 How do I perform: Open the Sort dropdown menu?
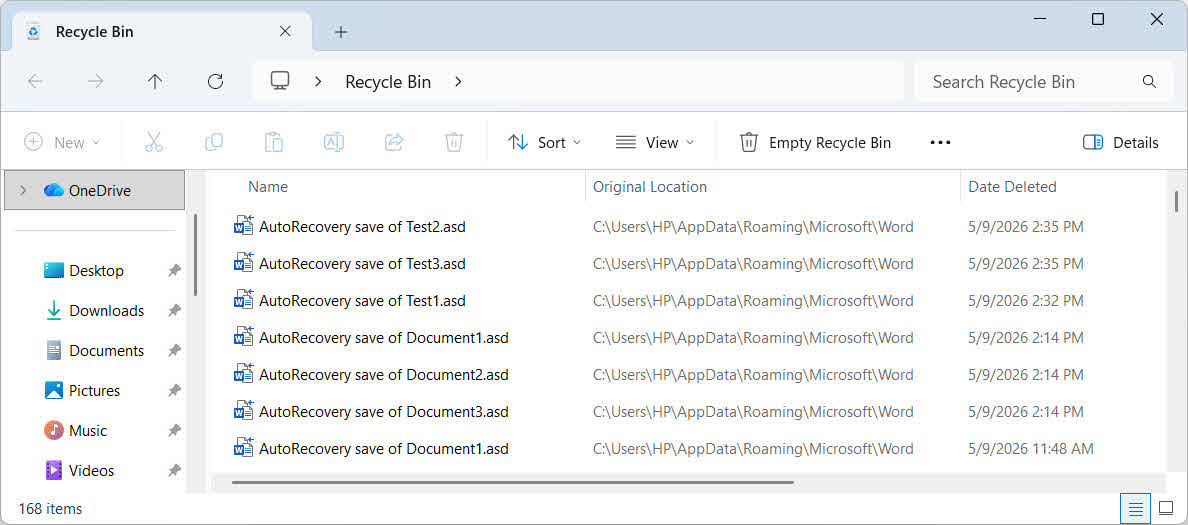click(x=544, y=142)
